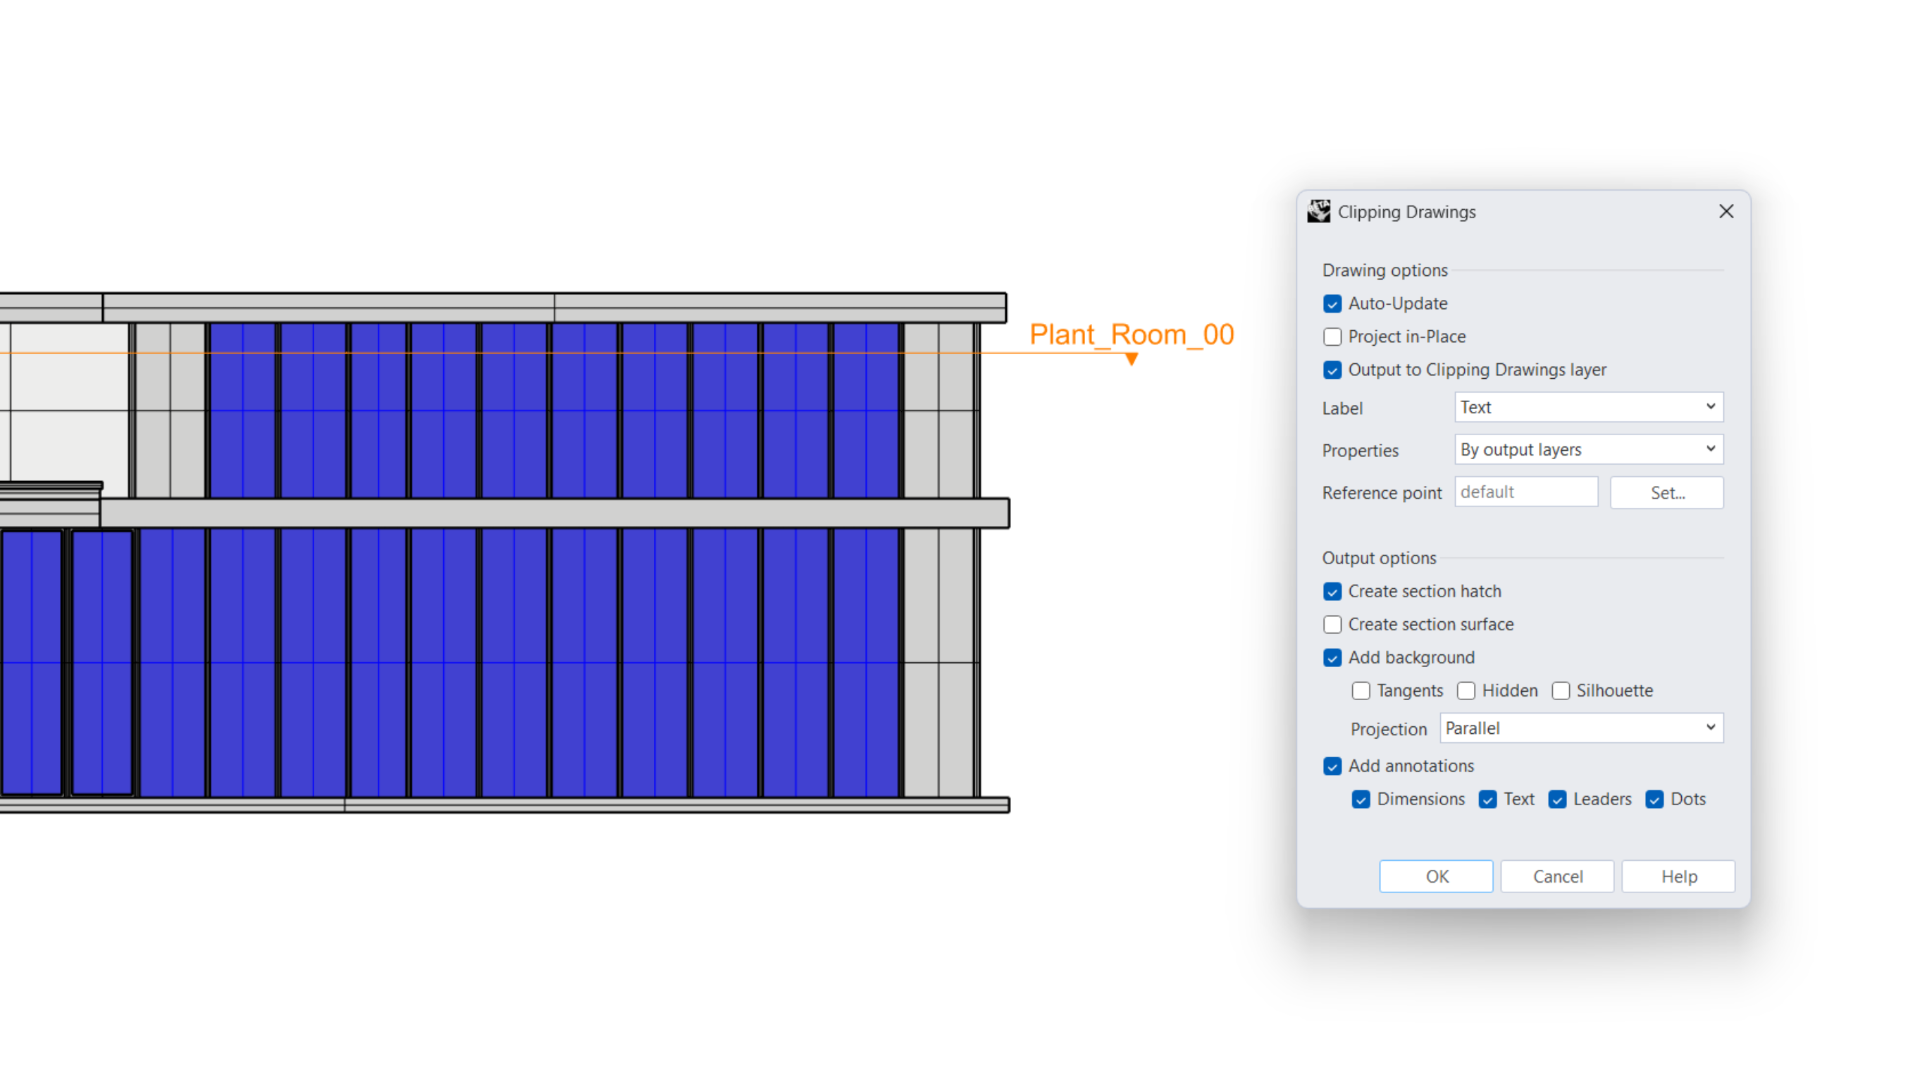Click the orange section arrow marker
Image resolution: width=1920 pixels, height=1080 pixels.
point(1131,359)
